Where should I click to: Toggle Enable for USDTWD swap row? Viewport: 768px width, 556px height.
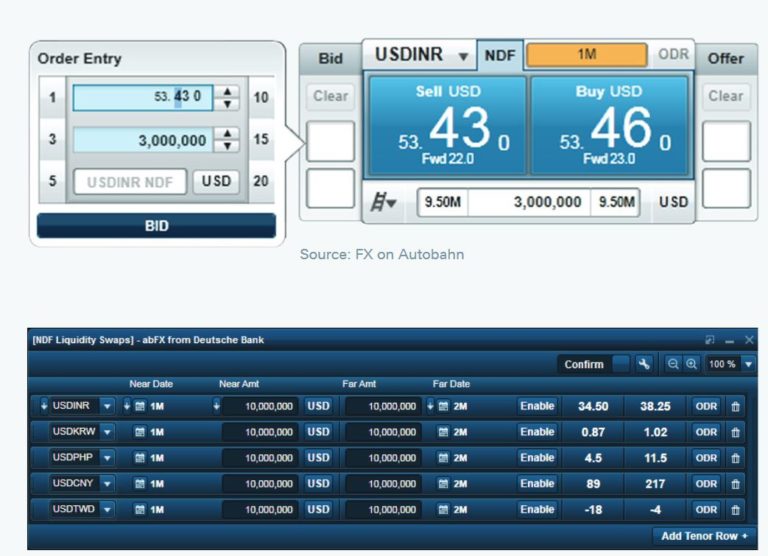pyautogui.click(x=537, y=510)
